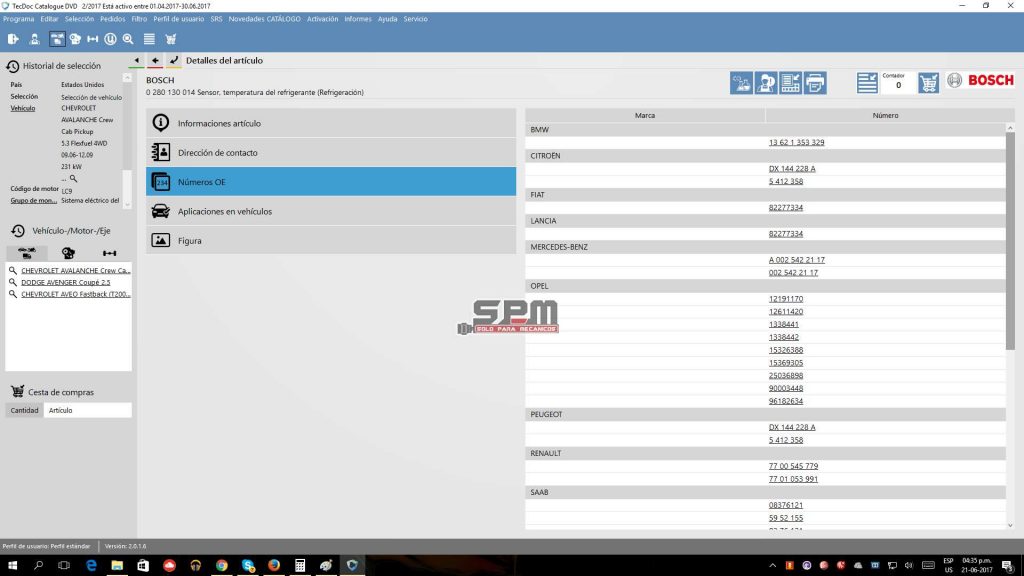The width and height of the screenshot is (1024, 576).
Task: Open the magnifier article search toolbar icon
Action: tap(128, 39)
